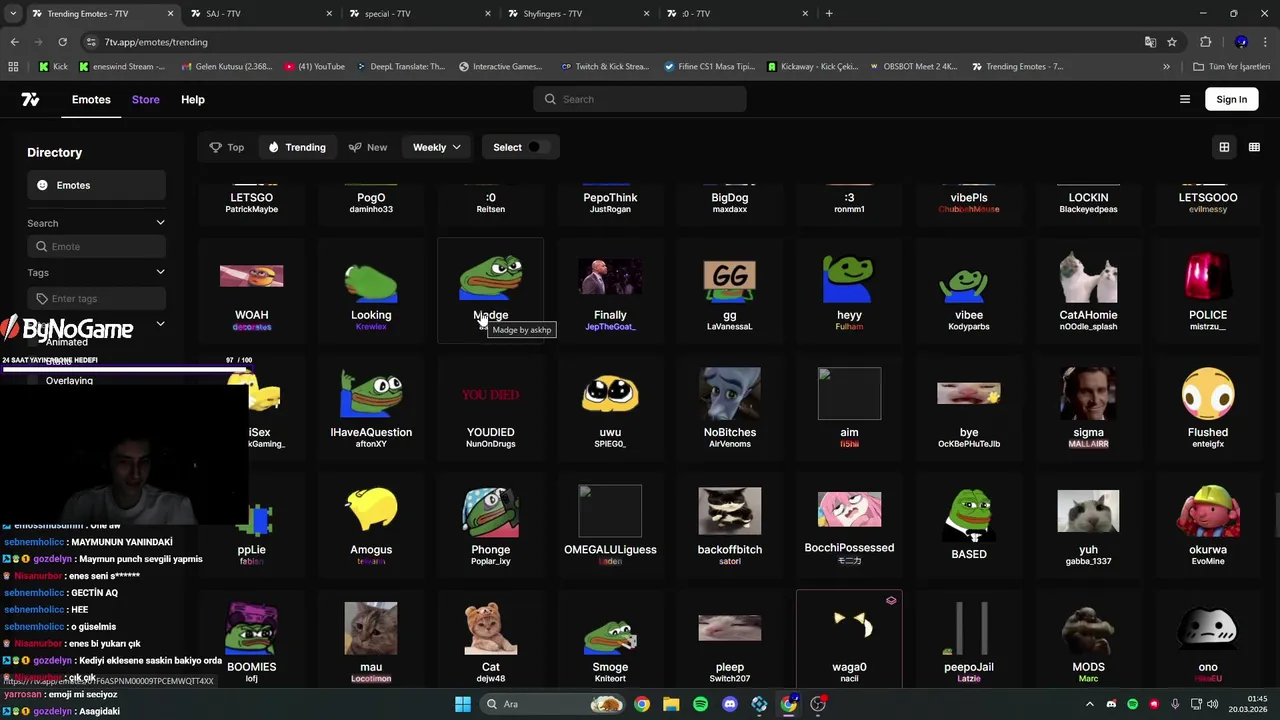Image resolution: width=1280 pixels, height=720 pixels.
Task: Show hidden system tray icons
Action: point(1090,704)
